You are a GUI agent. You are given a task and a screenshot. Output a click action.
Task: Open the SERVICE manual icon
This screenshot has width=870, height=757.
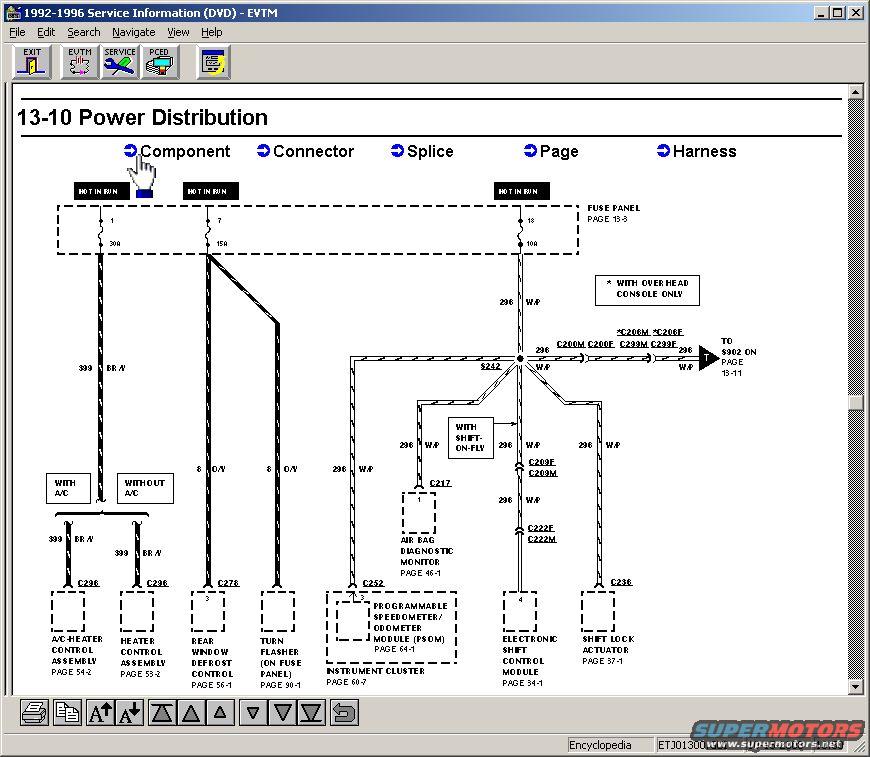coord(120,62)
